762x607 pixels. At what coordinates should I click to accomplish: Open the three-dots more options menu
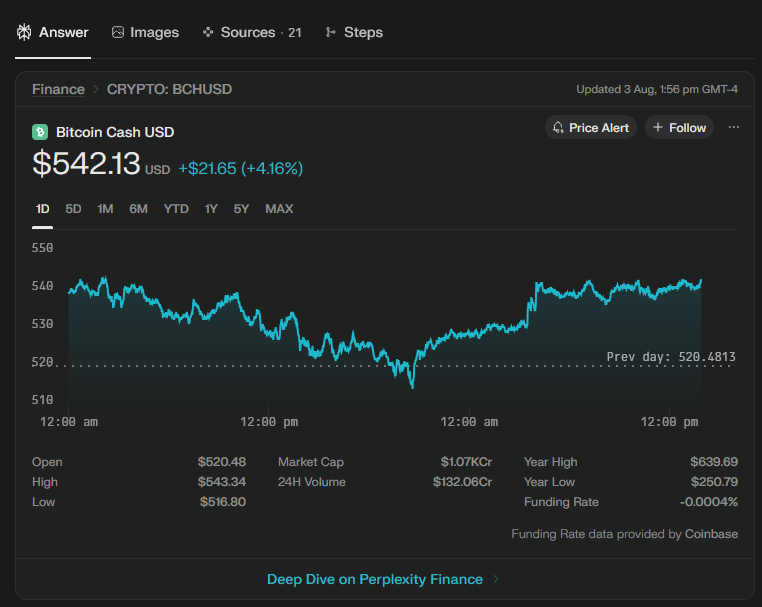(x=734, y=127)
